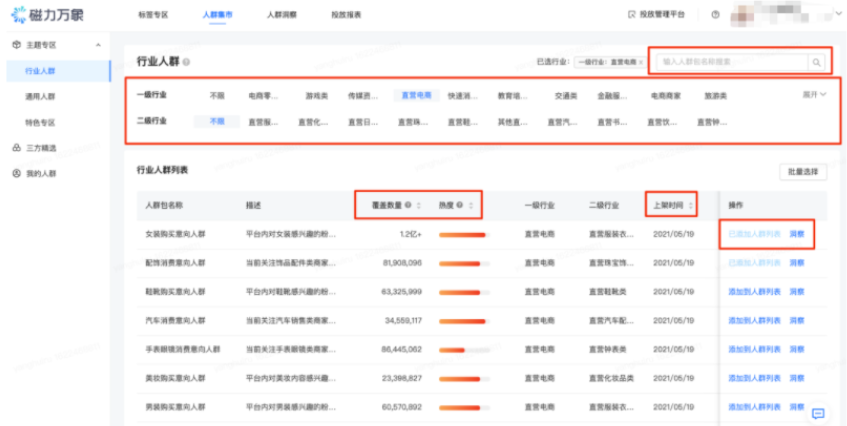This screenshot has height=426, width=847.
Task: Open the chat support icon at bottom right
Action: tap(818, 414)
